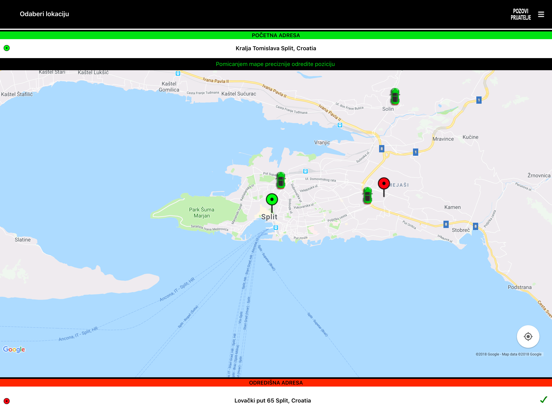Tap the ferry terminal icon below Split

pyautogui.click(x=276, y=228)
